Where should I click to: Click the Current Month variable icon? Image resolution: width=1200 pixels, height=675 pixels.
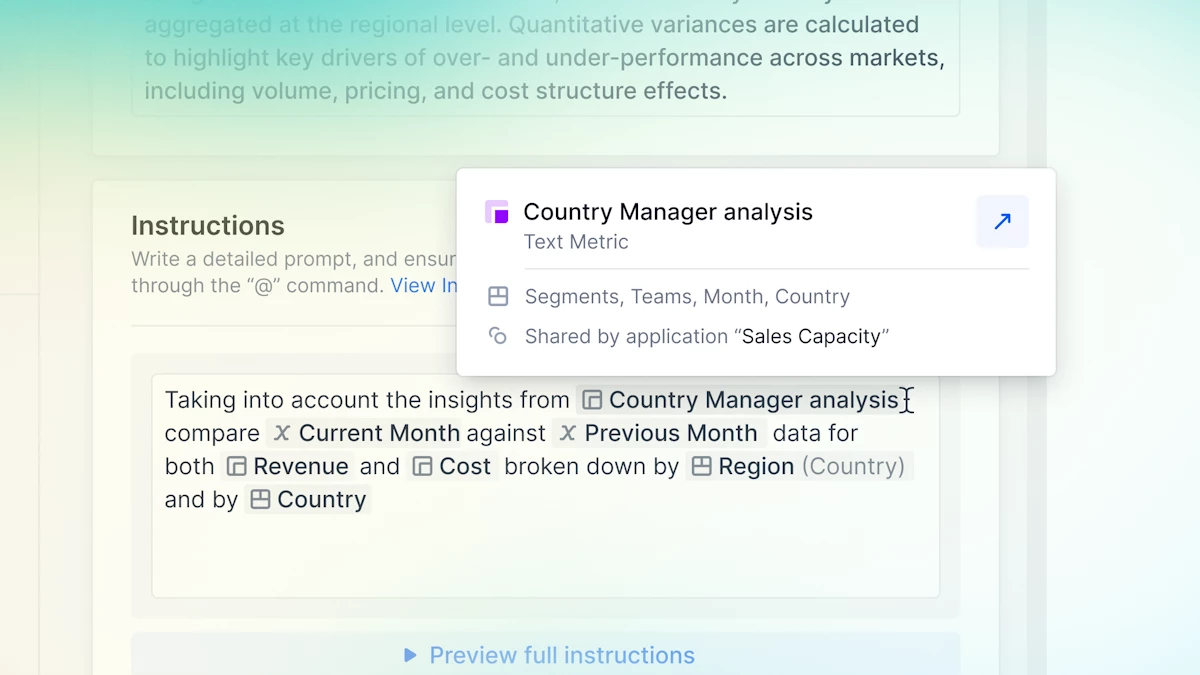tap(282, 433)
